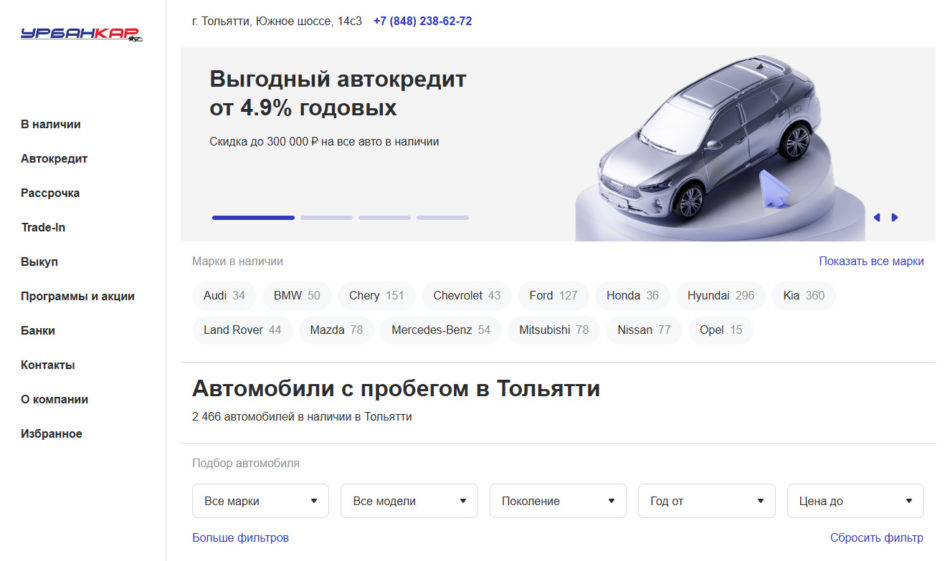Click the Автомобили с пробегом в Тольятти heading
950x561 pixels.
[396, 388]
